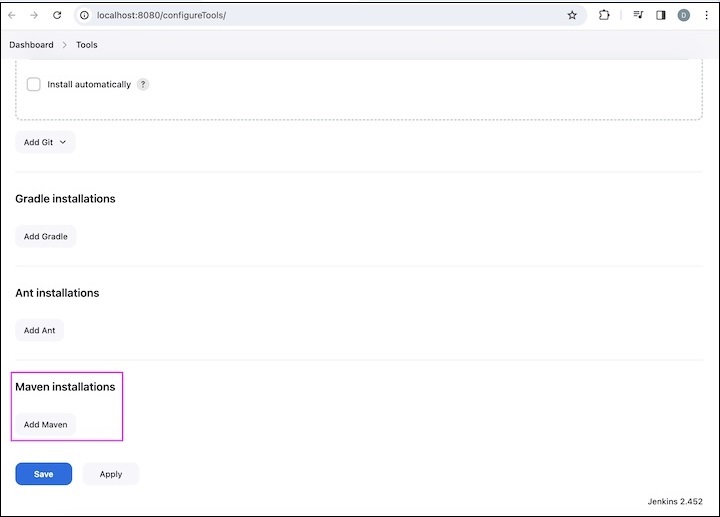This screenshot has height=517, width=720.
Task: Click the browser forward arrow
Action: point(34,15)
